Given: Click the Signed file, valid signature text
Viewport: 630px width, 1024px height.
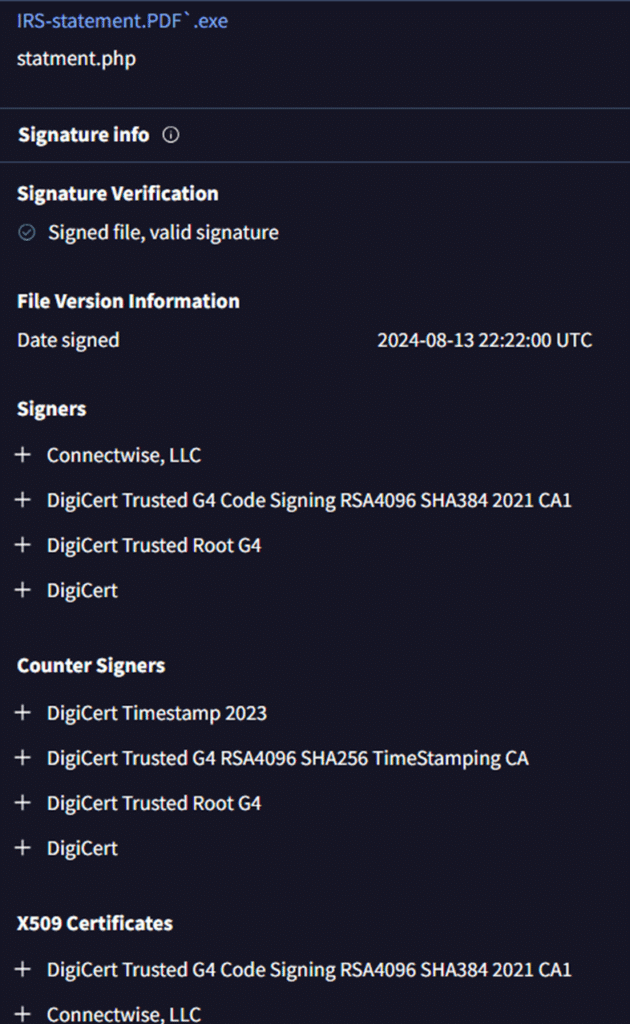Looking at the screenshot, I should point(163,232).
